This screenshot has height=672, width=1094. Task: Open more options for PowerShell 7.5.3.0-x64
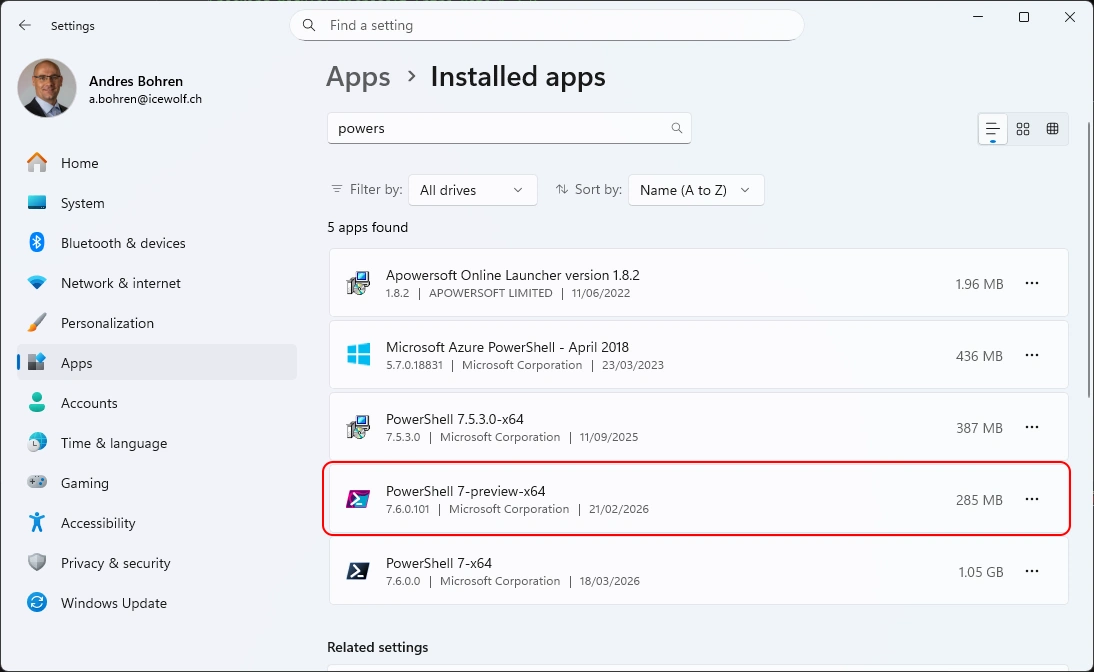click(x=1032, y=428)
